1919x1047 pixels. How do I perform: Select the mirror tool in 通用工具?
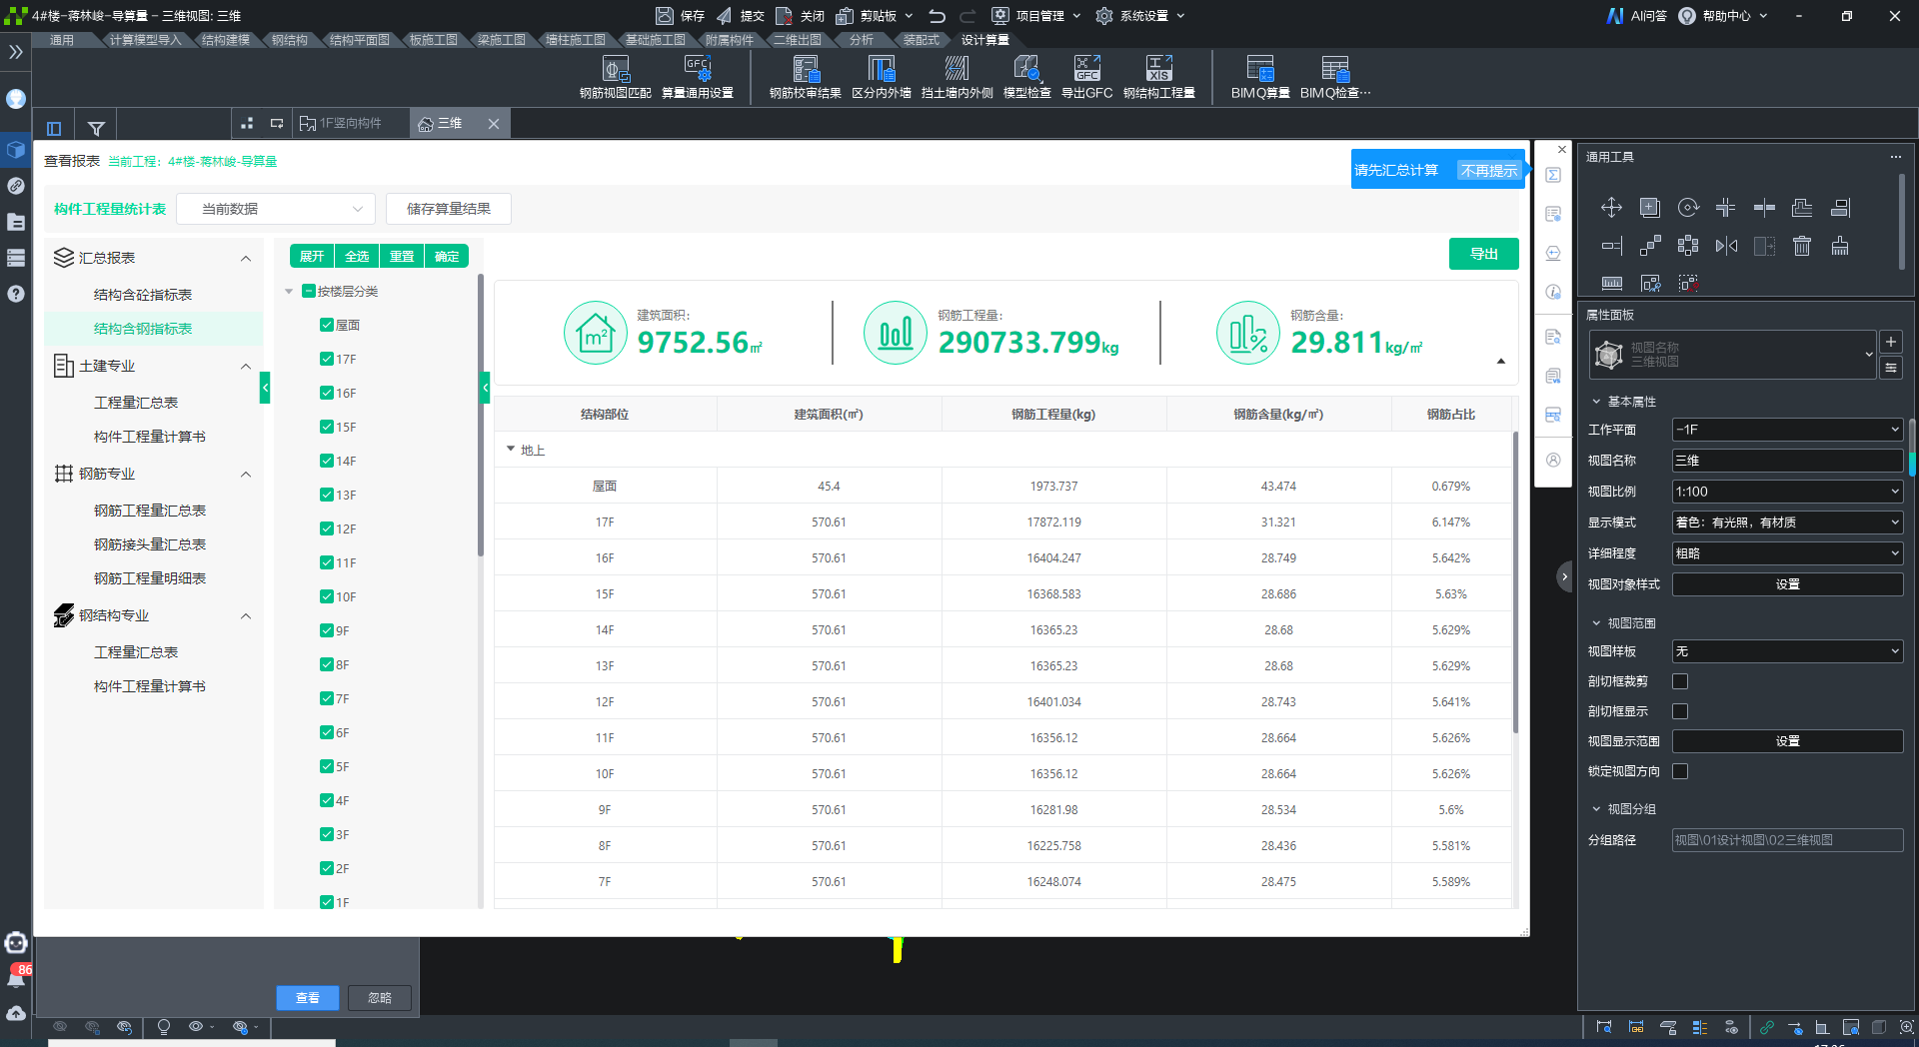tap(1726, 246)
